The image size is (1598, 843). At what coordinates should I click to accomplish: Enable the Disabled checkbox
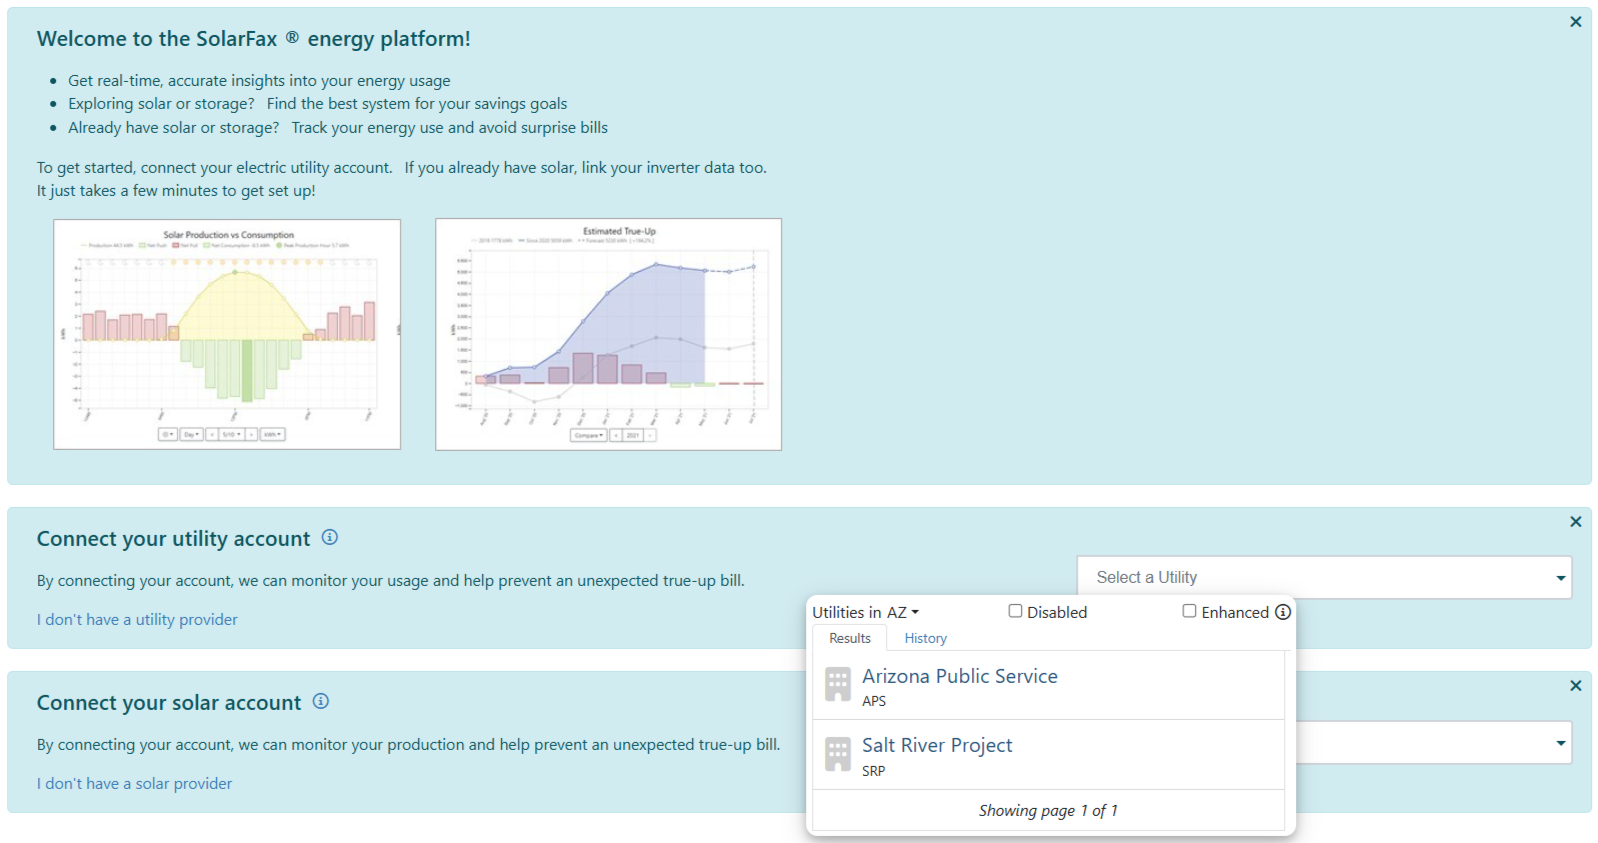(1015, 611)
